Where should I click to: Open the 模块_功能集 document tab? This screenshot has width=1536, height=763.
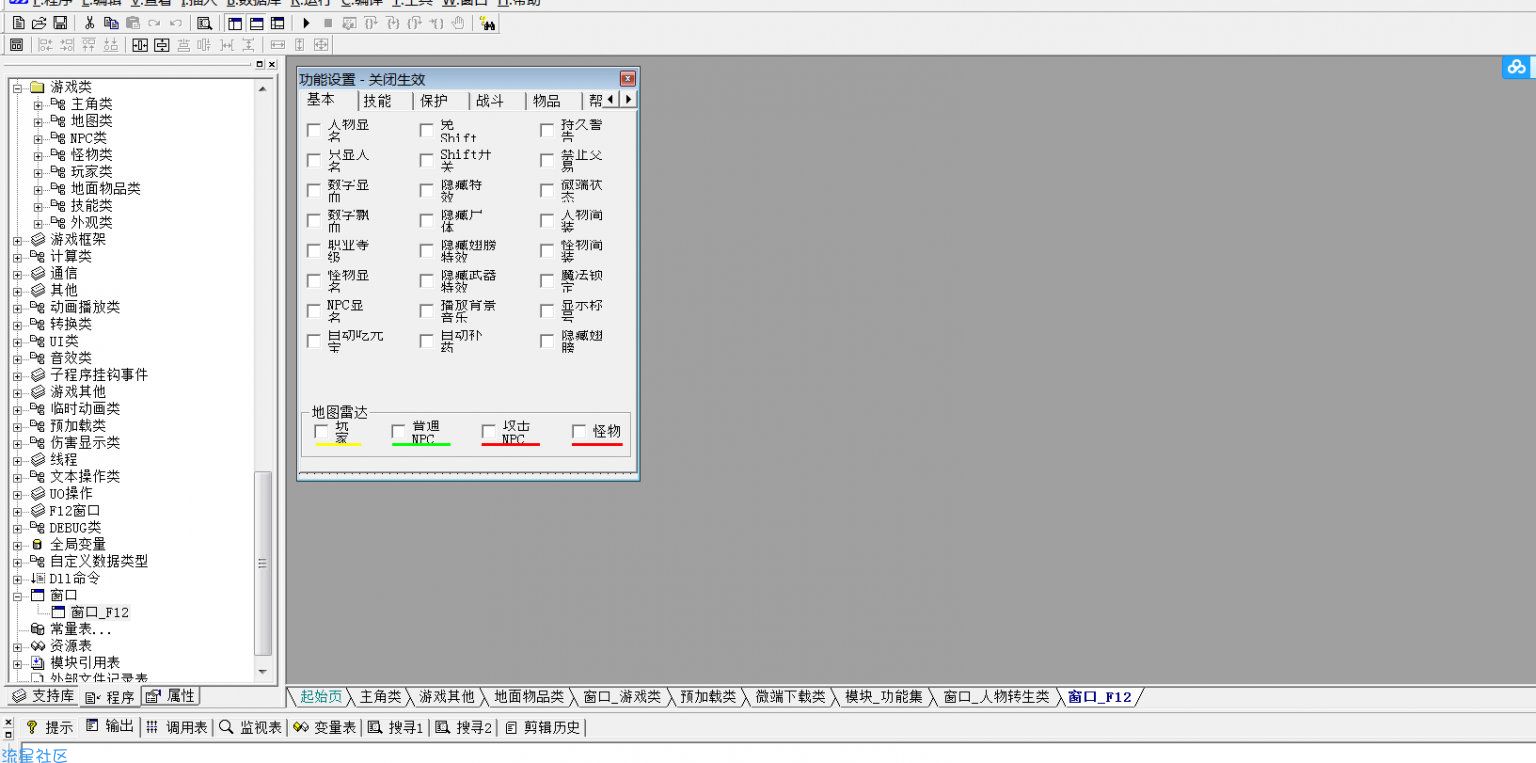[884, 697]
